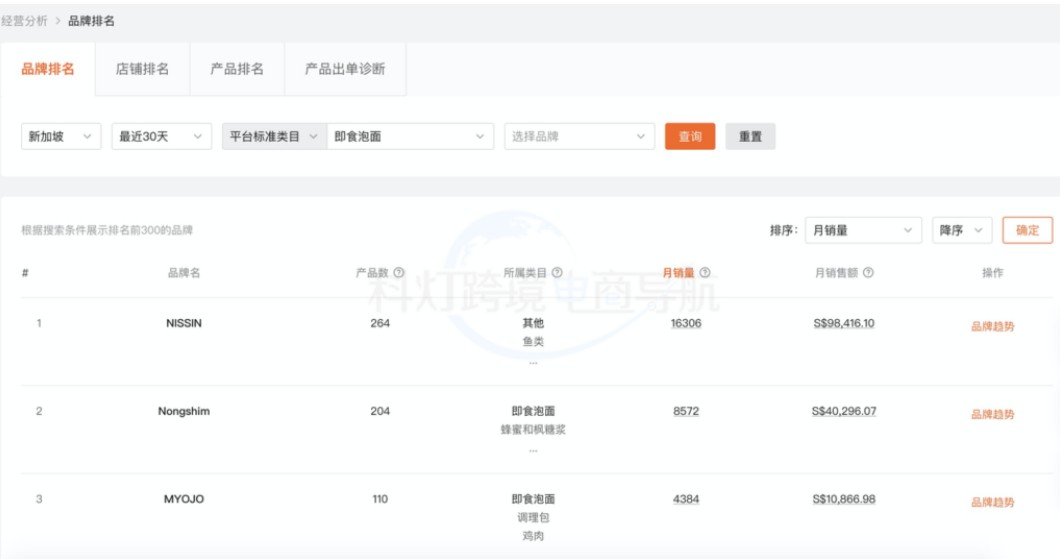Switch to the 店铺排名 tab
The width and height of the screenshot is (1060, 559).
click(142, 69)
